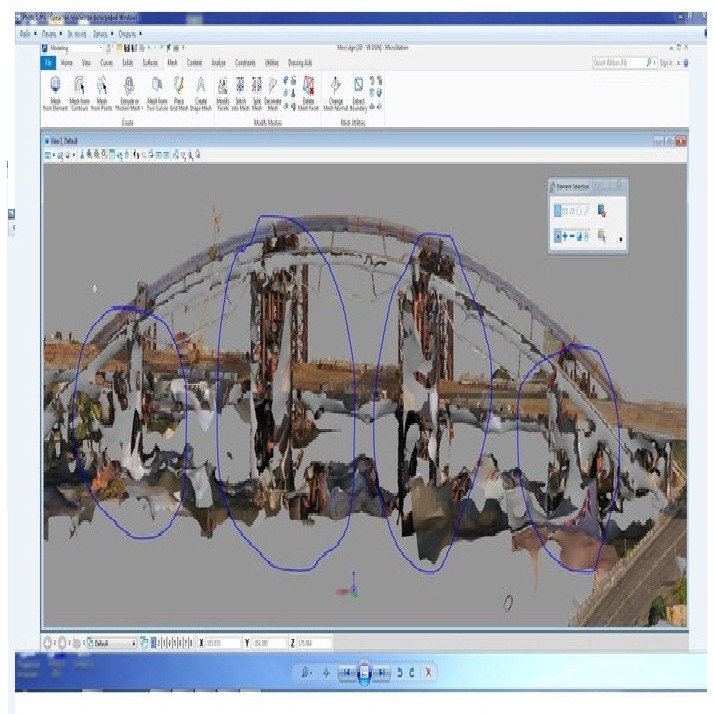Switch to the Analyze ribbon tab

point(219,63)
